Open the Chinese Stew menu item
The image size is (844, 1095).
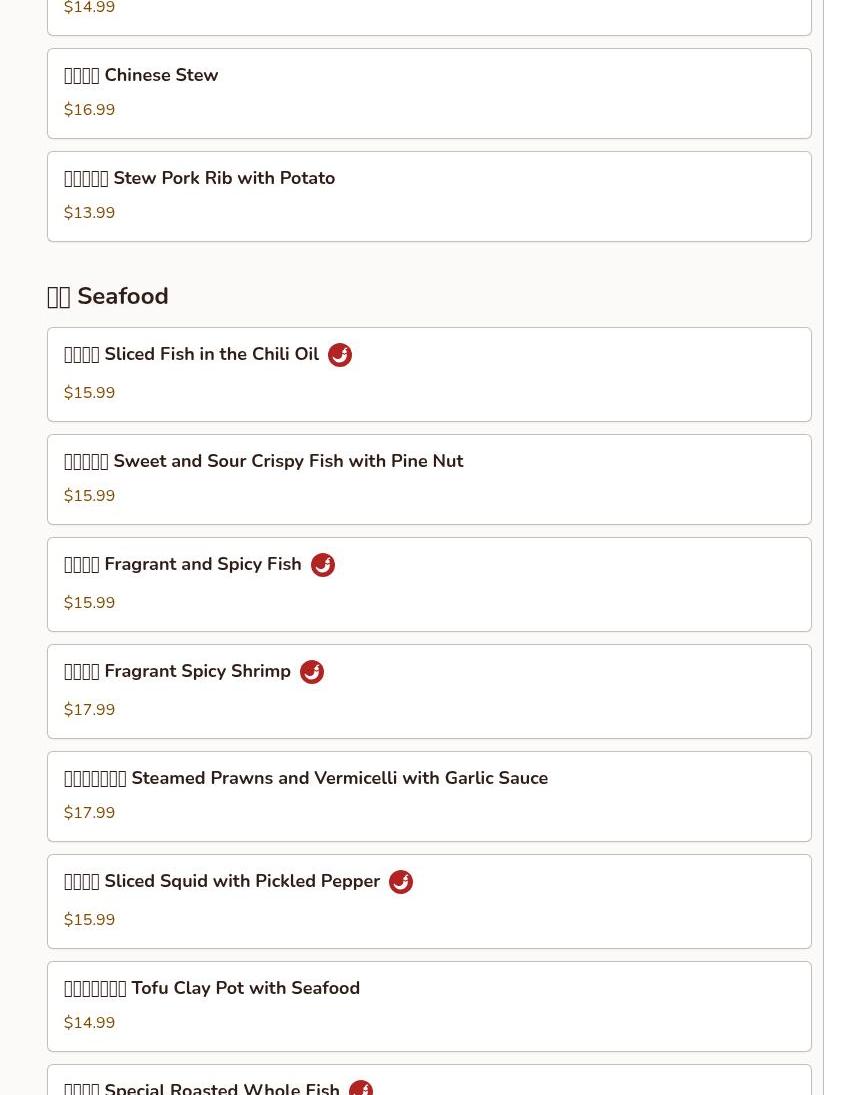(x=141, y=75)
